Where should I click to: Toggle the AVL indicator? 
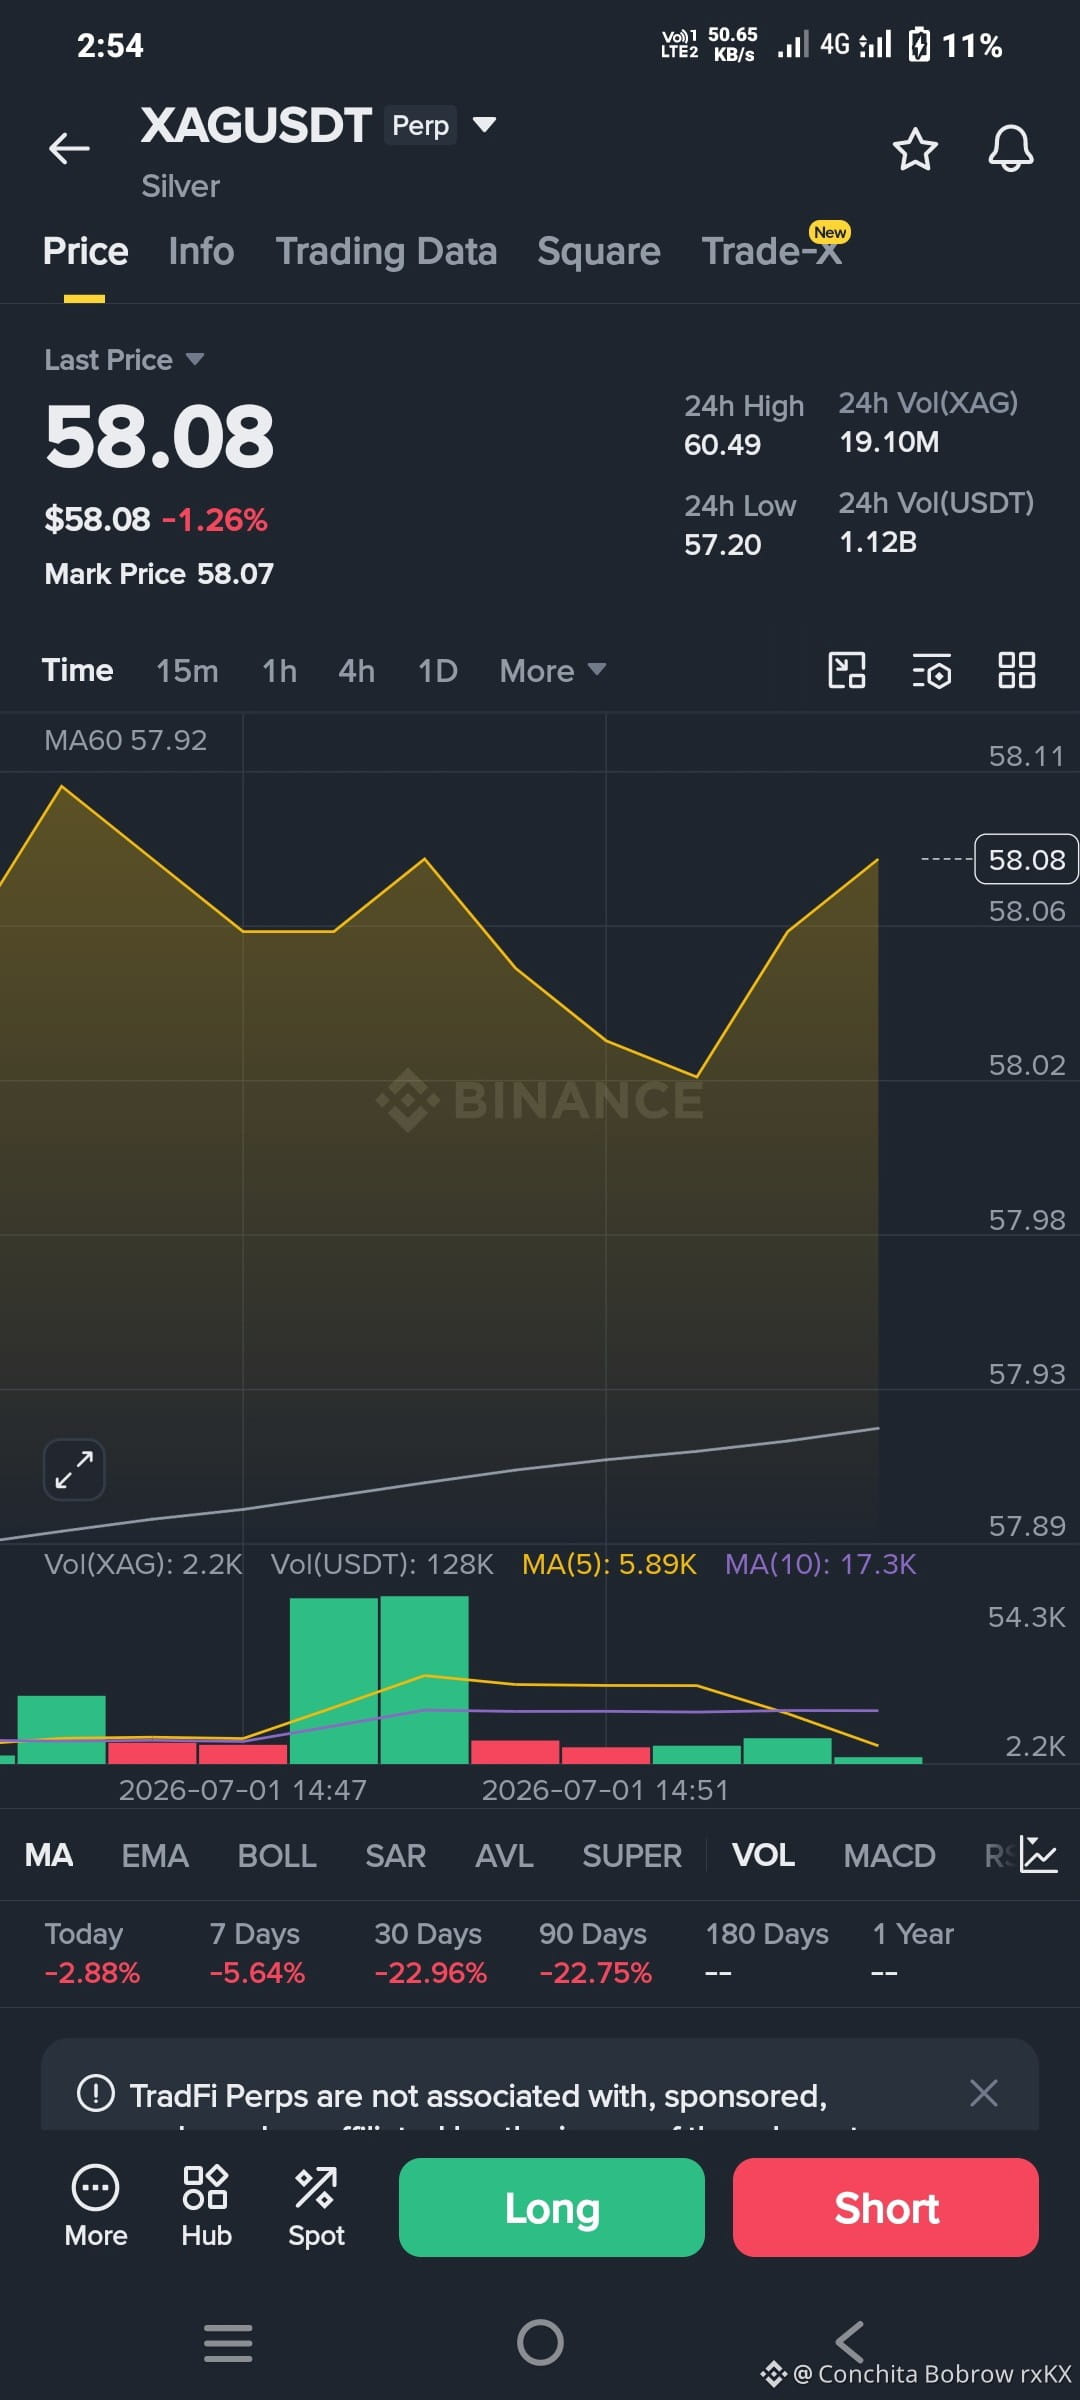pyautogui.click(x=504, y=1856)
